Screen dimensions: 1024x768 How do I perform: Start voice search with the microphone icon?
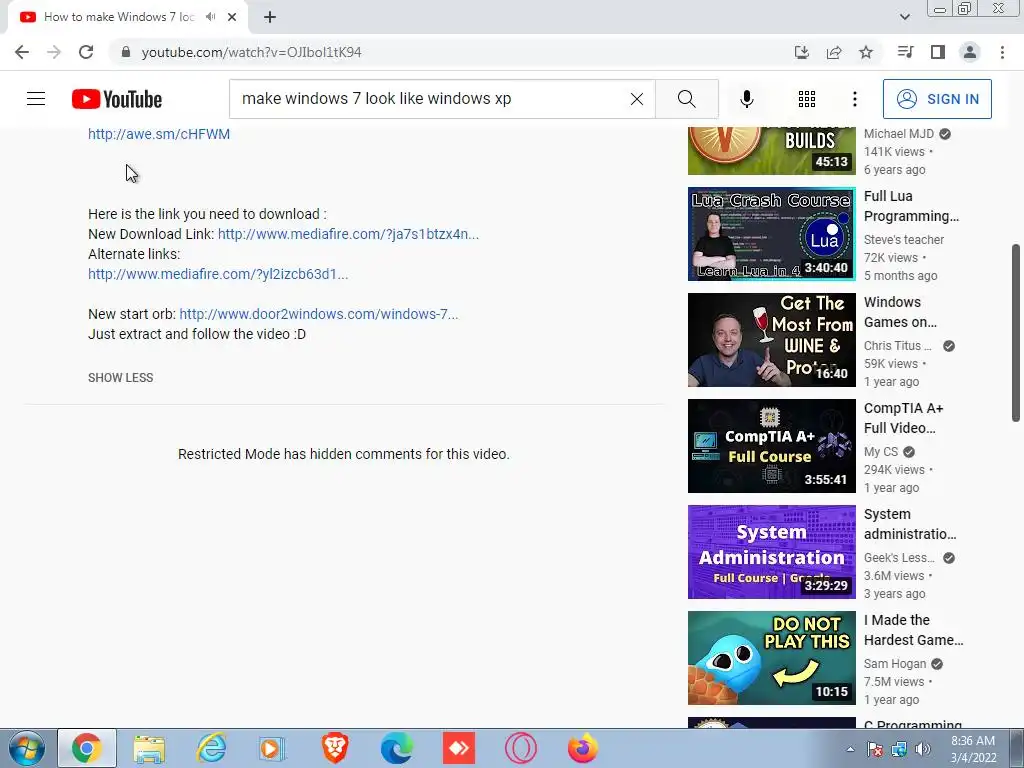tap(746, 99)
